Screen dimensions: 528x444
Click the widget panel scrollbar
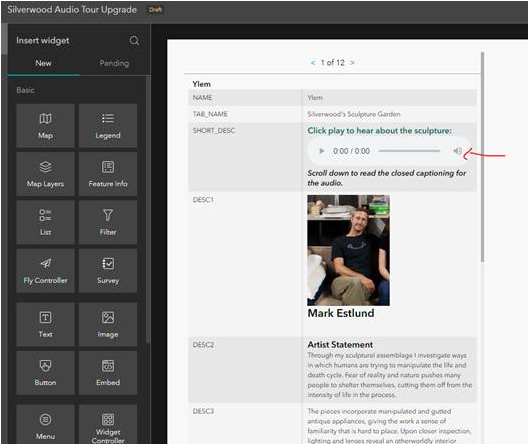148,209
